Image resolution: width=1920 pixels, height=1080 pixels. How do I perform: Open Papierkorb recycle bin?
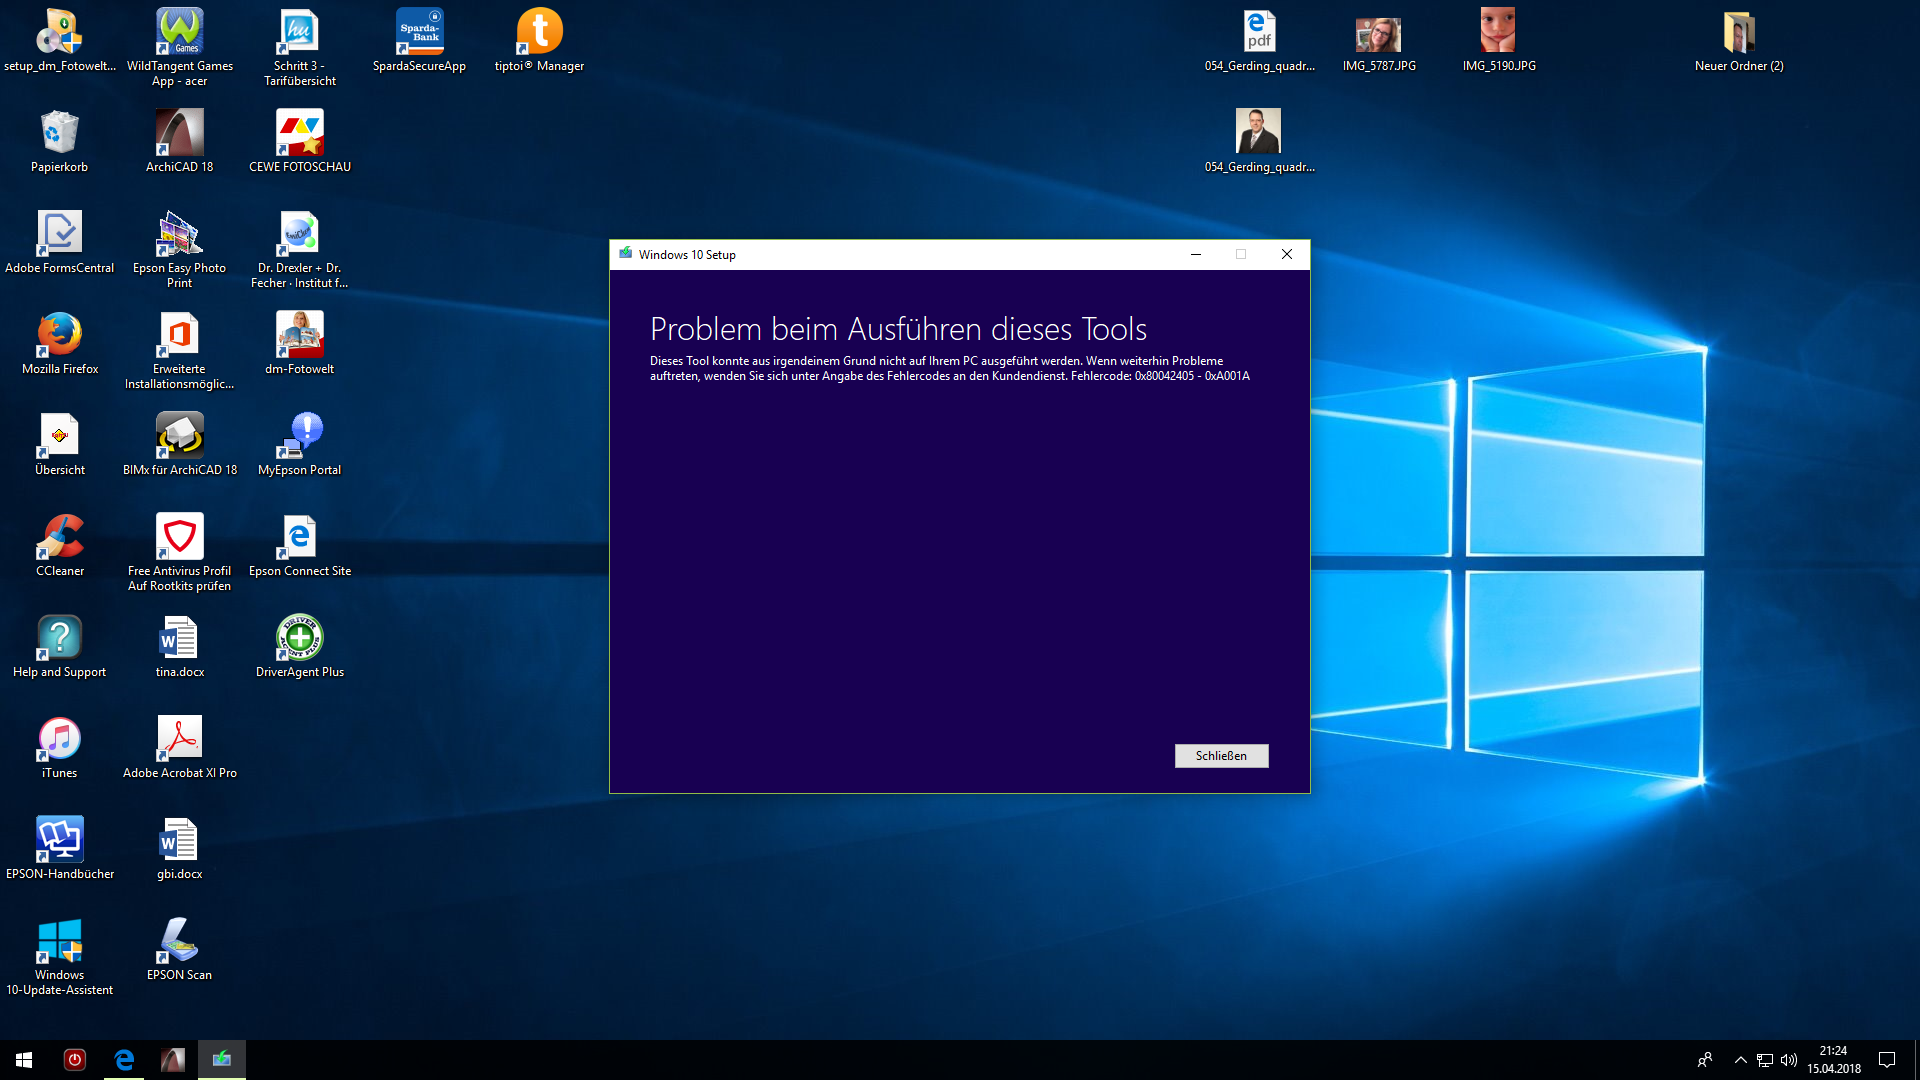(60, 142)
